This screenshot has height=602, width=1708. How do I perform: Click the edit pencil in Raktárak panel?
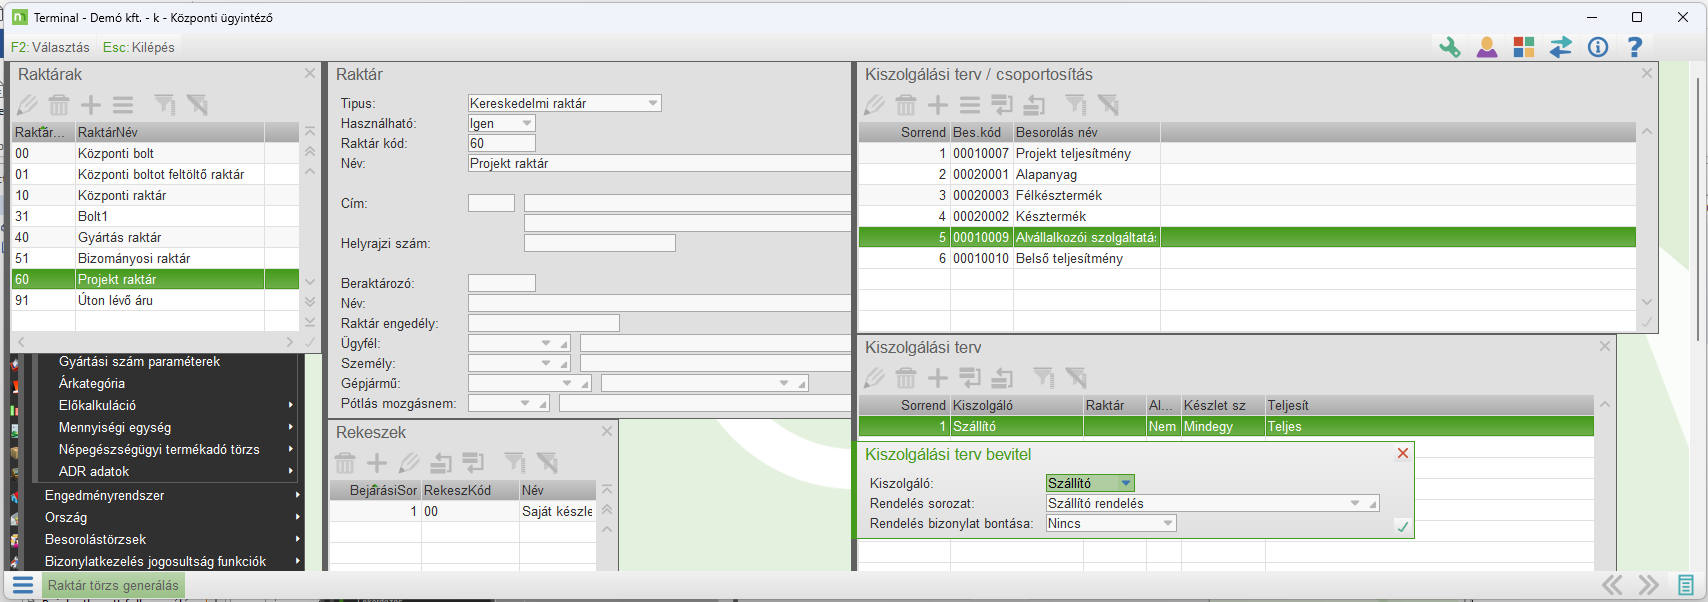coord(27,105)
